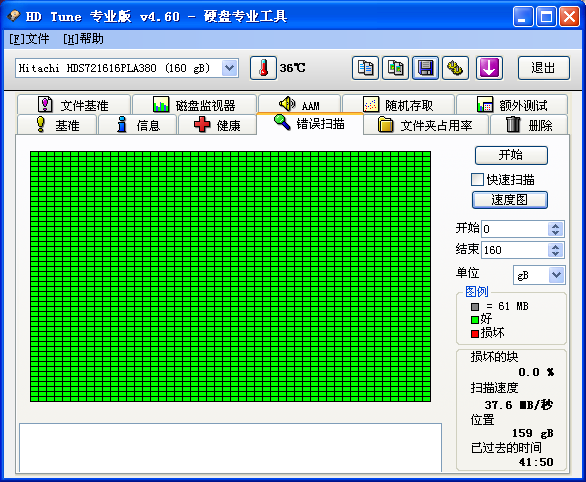
Task: Click the 开始 value input field
Action: pyautogui.click(x=515, y=229)
